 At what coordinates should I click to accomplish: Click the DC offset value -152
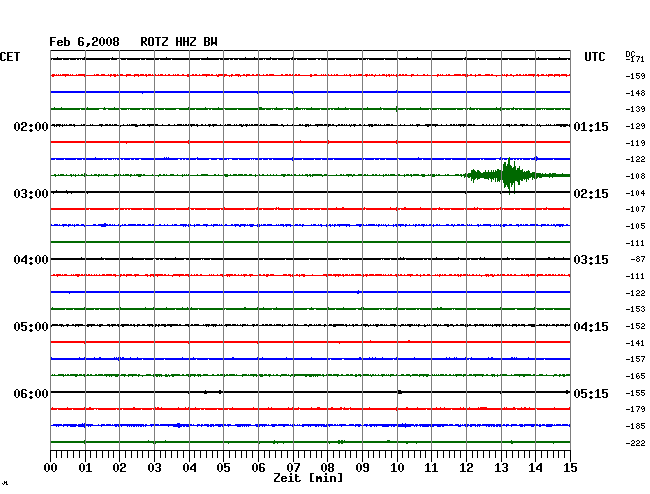[x=635, y=326]
